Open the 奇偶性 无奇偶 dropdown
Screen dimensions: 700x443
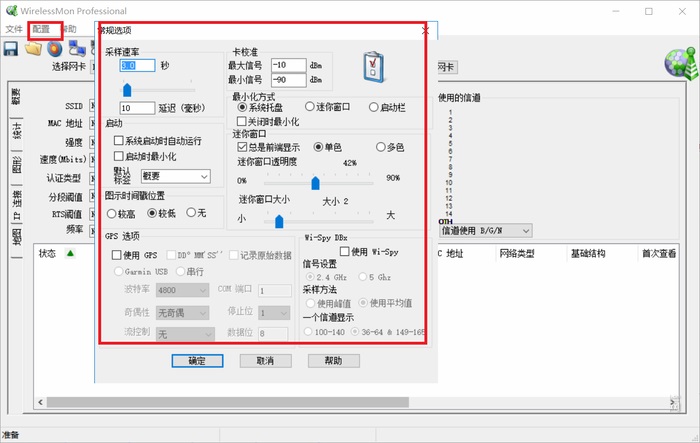pyautogui.click(x=182, y=313)
